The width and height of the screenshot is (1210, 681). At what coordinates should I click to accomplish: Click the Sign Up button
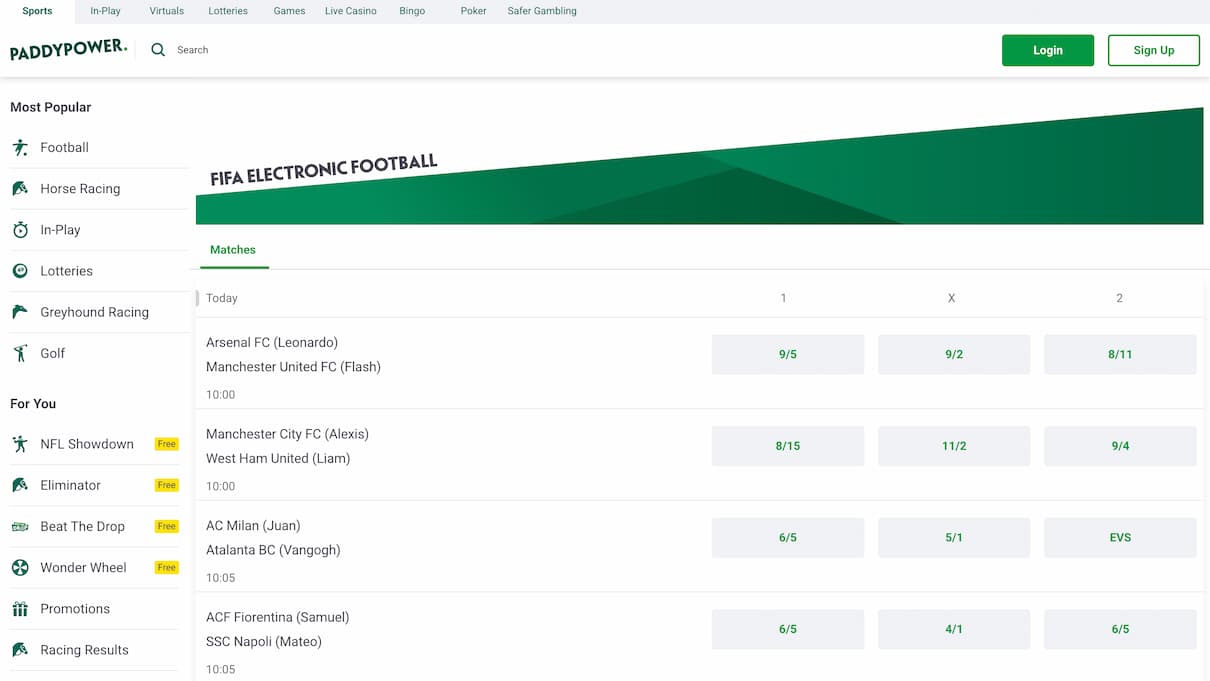(x=1153, y=51)
